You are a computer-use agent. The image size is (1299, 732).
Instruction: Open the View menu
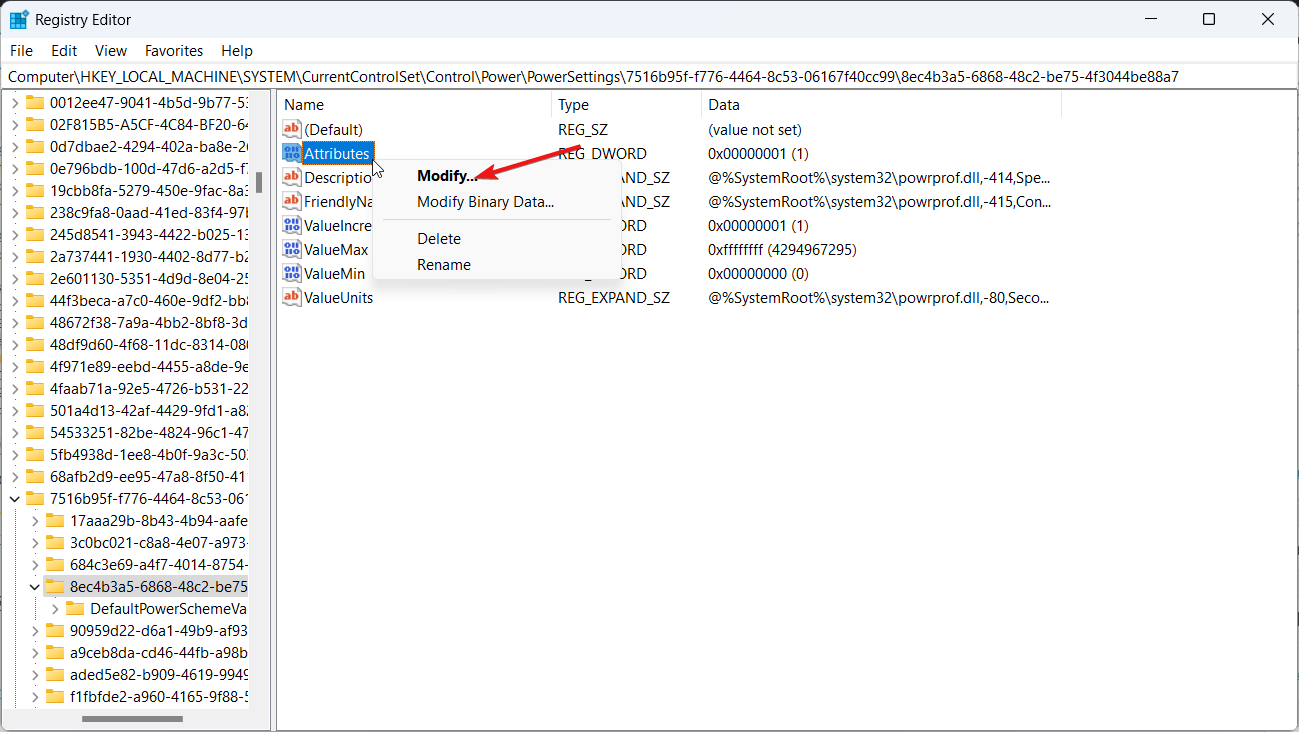(x=111, y=50)
